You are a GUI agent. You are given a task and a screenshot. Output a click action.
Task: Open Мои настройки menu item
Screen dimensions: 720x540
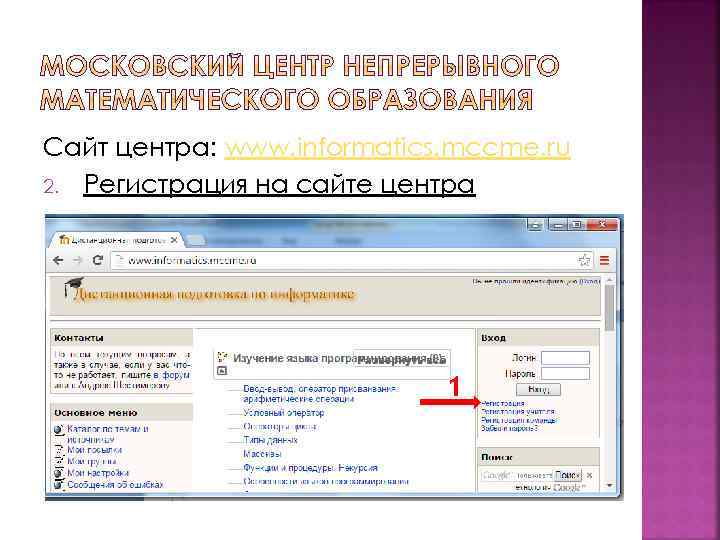[98, 473]
